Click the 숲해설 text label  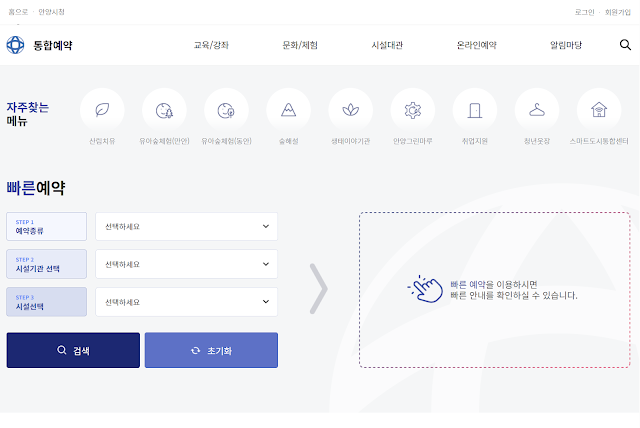tap(289, 141)
